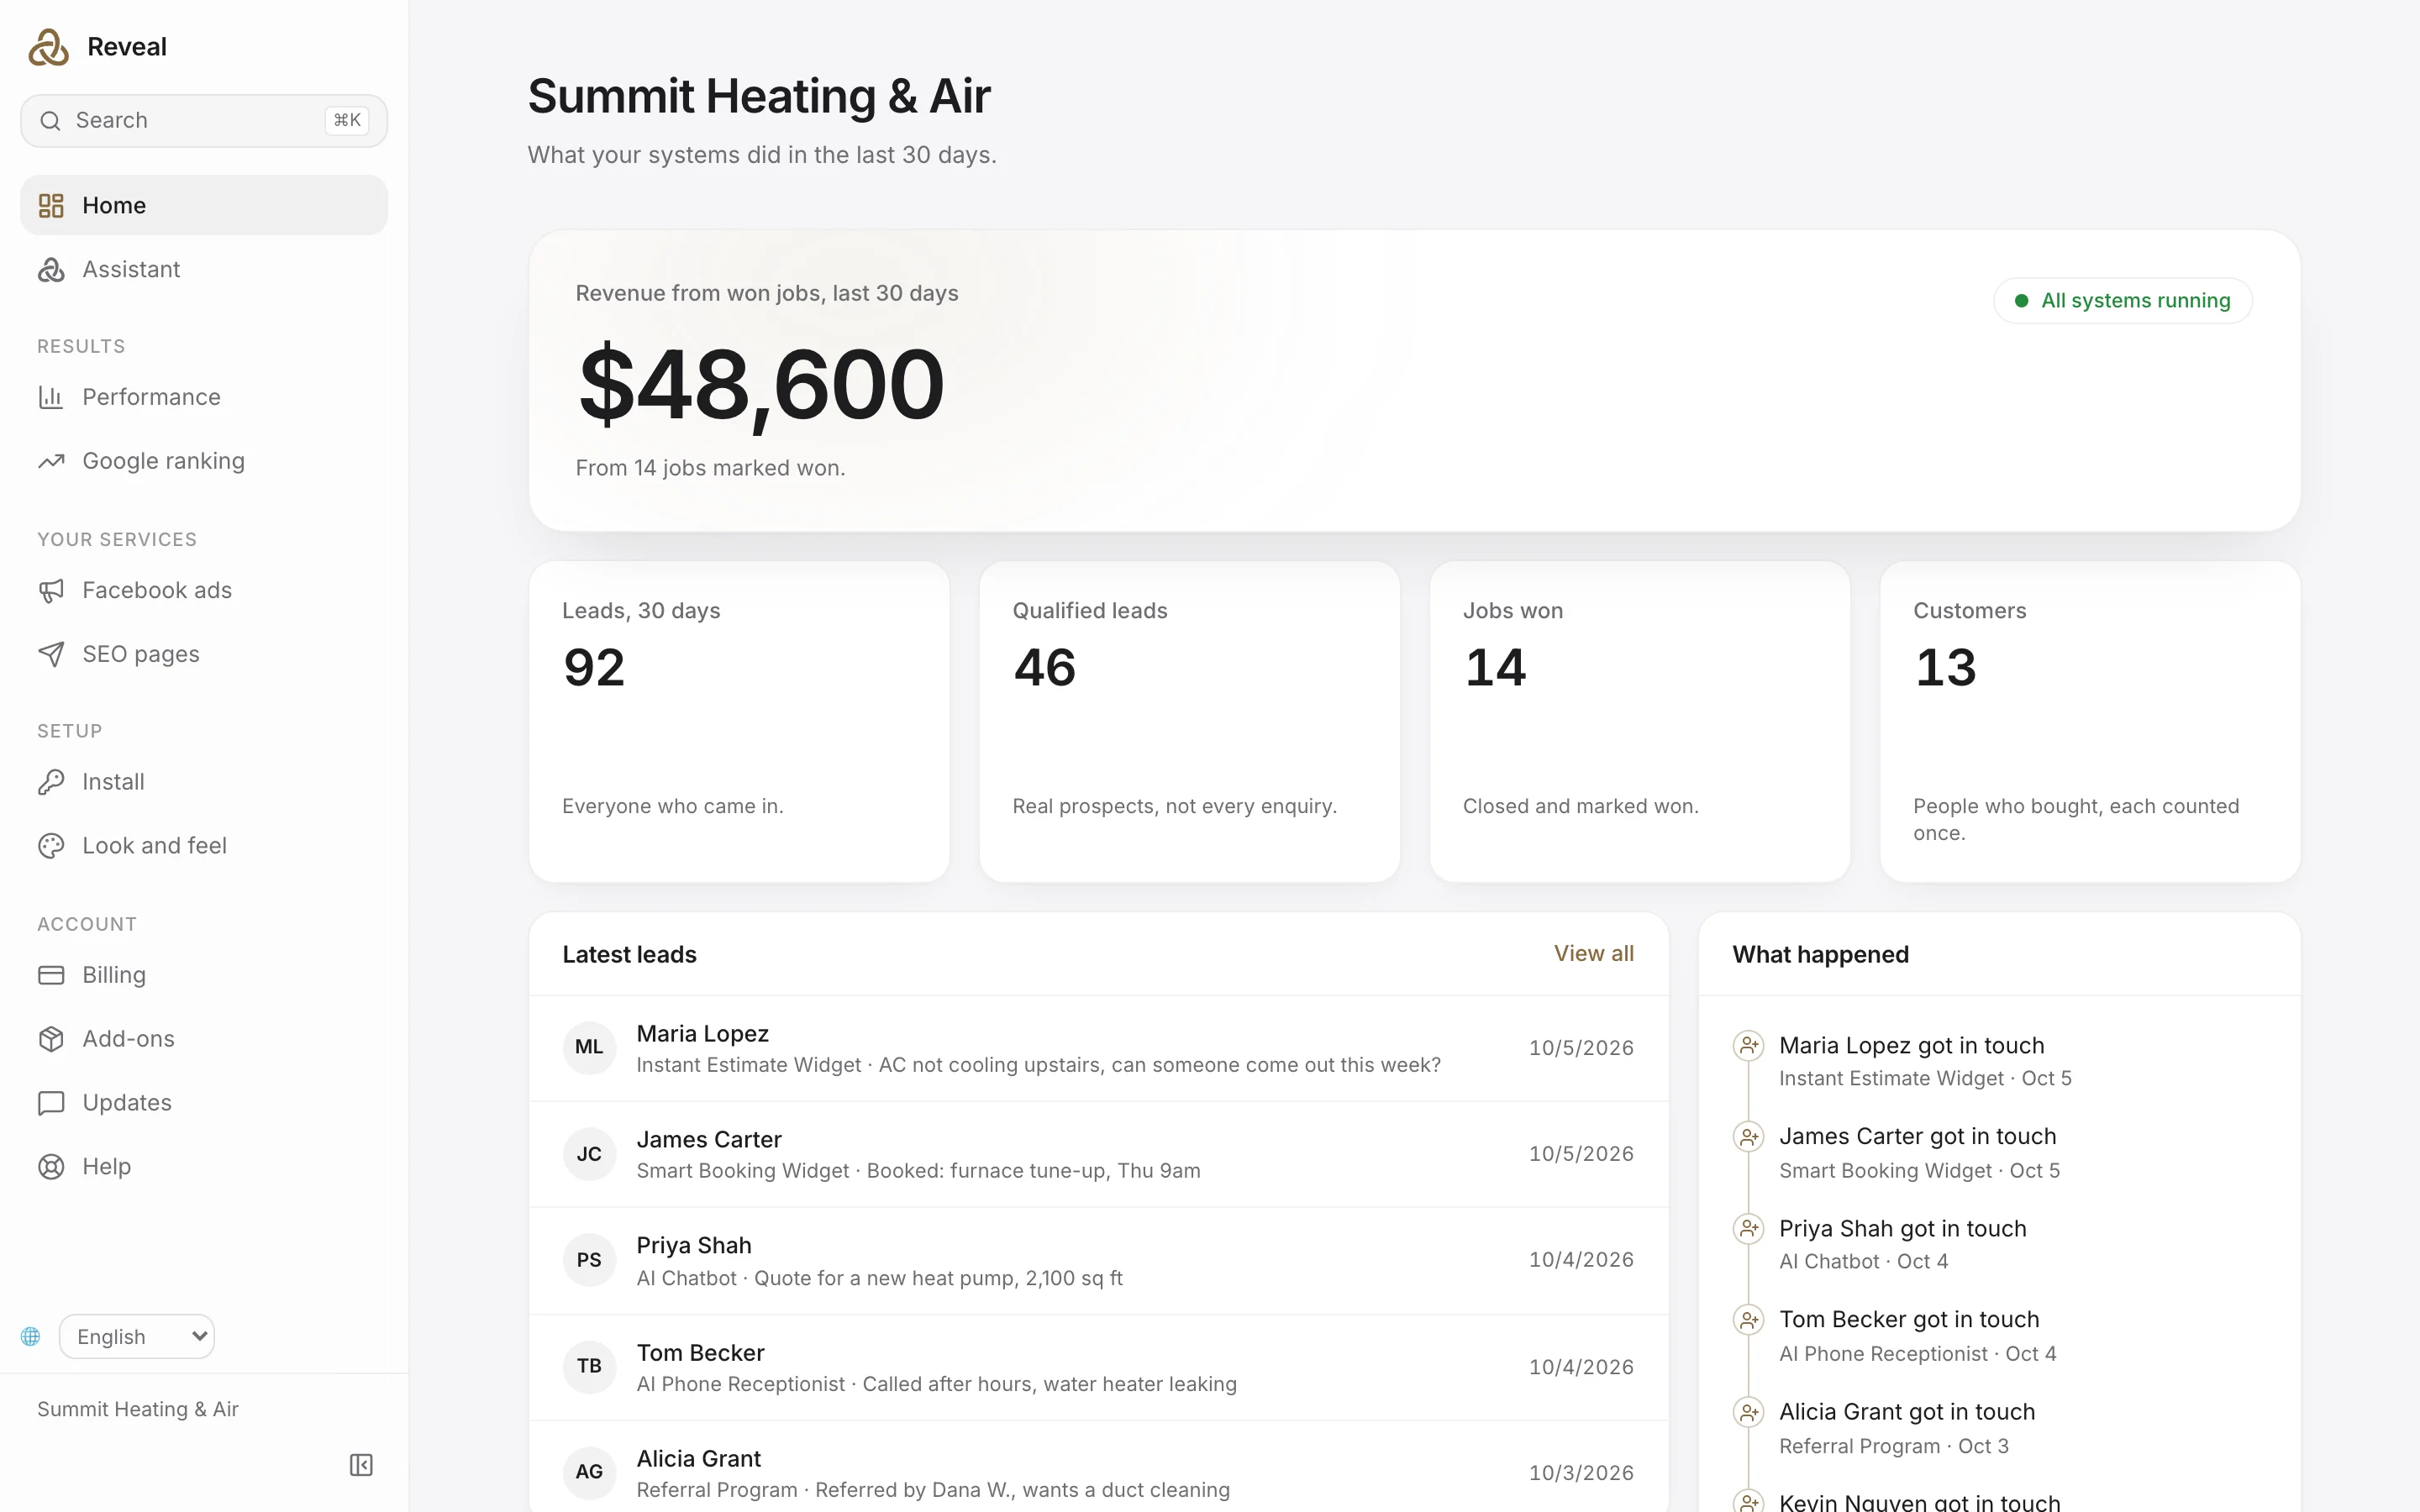Click the Updates chat bubble icon
Image resolution: width=2420 pixels, height=1512 pixels.
click(x=51, y=1103)
